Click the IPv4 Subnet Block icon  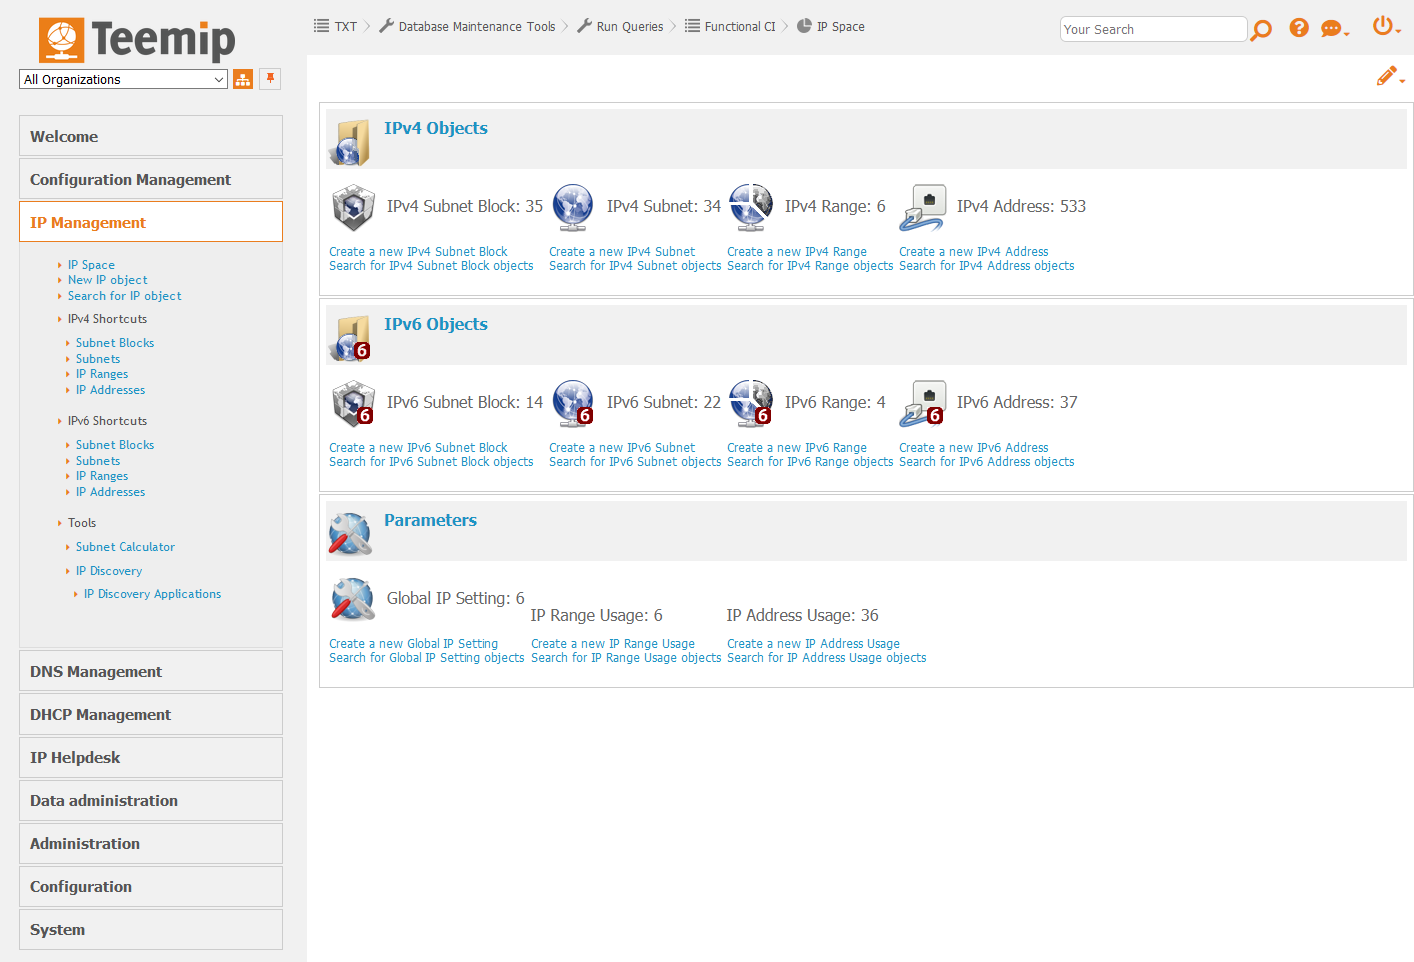coord(353,207)
